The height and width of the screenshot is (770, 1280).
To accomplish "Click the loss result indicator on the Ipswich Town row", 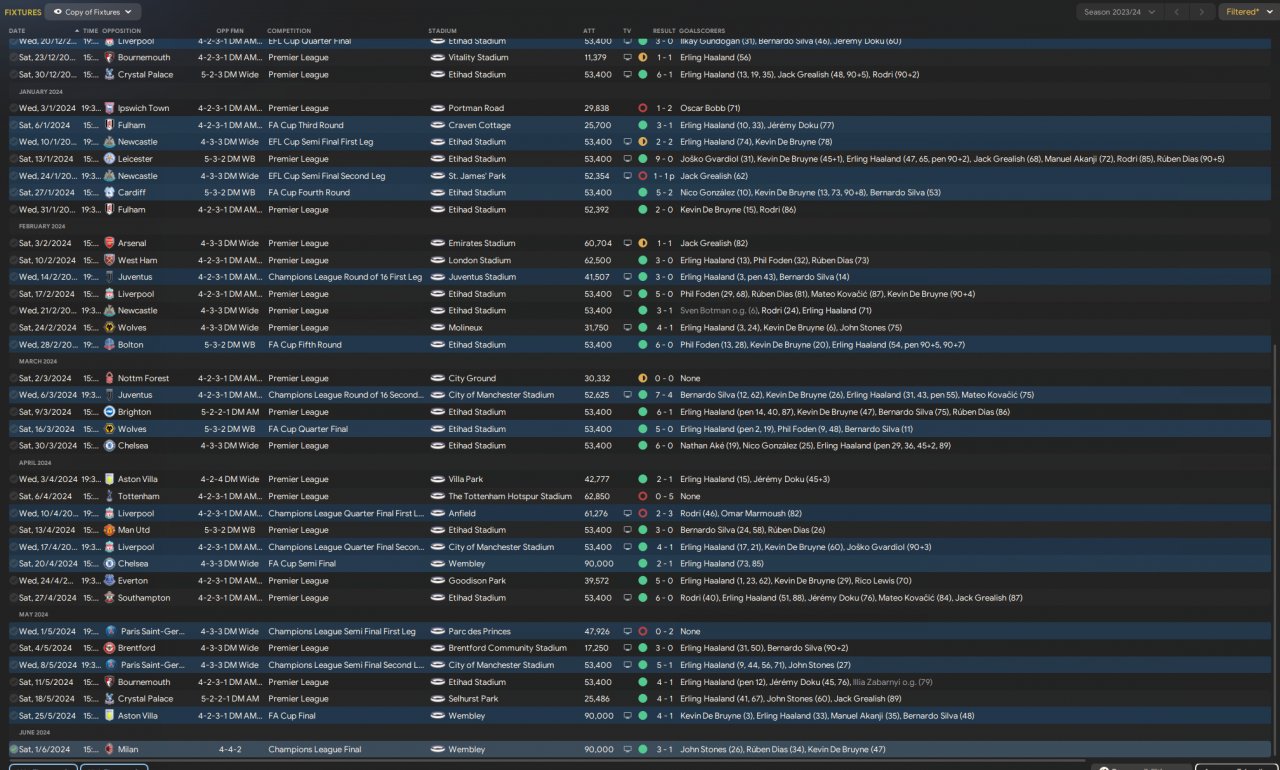I will click(642, 108).
